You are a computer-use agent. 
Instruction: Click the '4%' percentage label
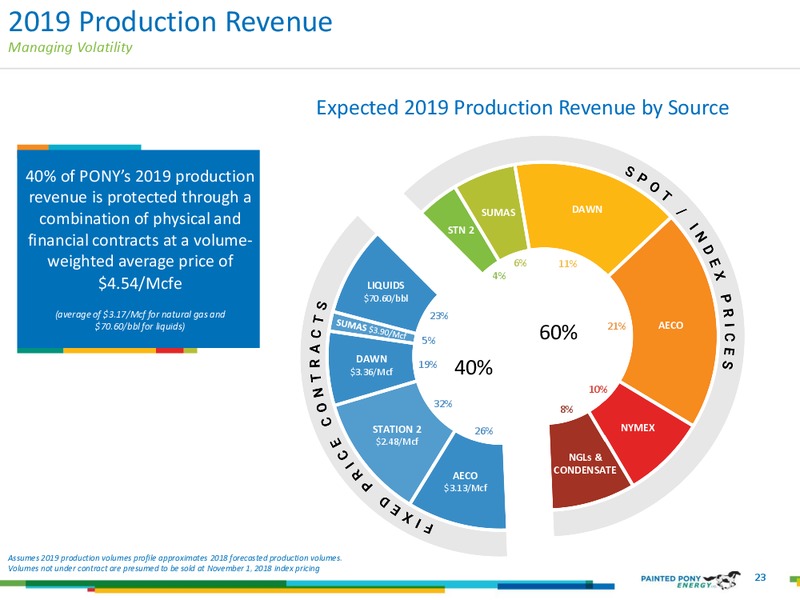(498, 276)
